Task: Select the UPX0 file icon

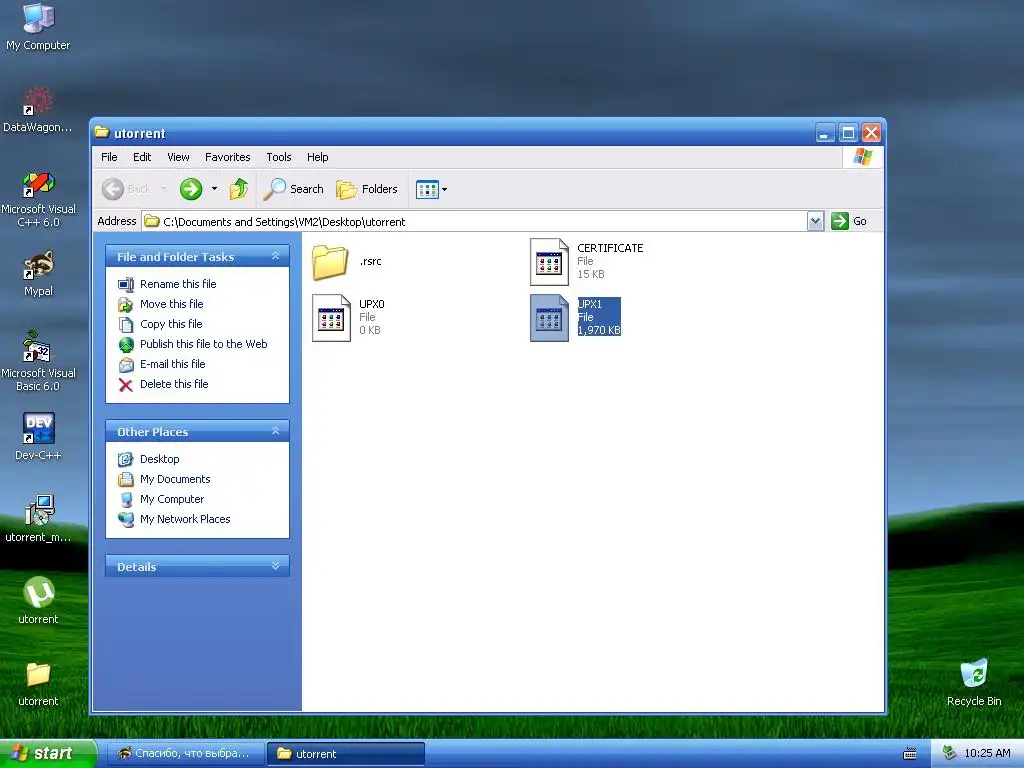Action: pos(331,318)
